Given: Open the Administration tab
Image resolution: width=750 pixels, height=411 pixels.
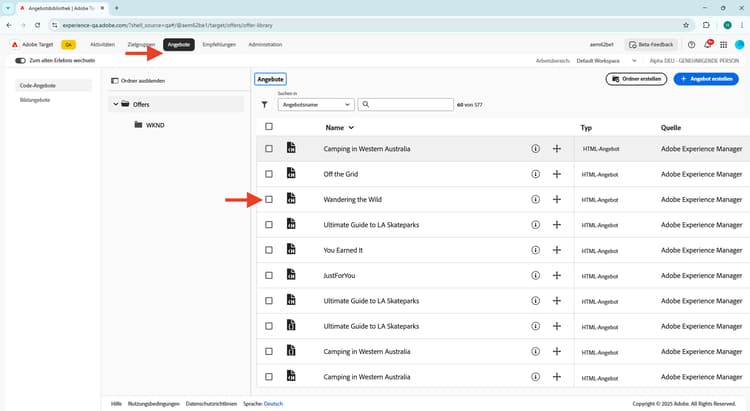Looking at the screenshot, I should coord(265,44).
